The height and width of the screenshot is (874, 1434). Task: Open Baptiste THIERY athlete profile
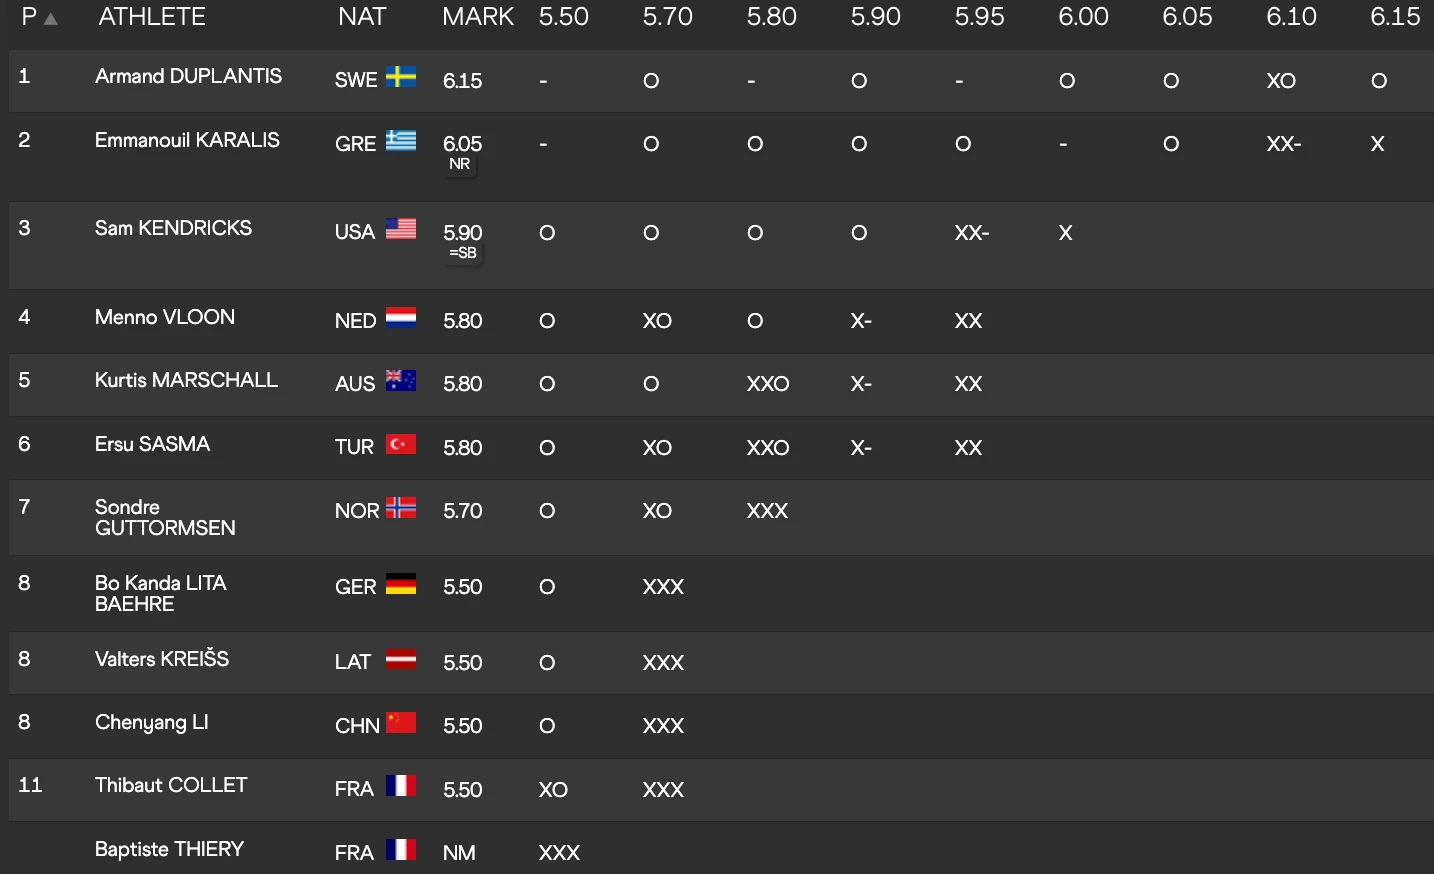pos(169,849)
